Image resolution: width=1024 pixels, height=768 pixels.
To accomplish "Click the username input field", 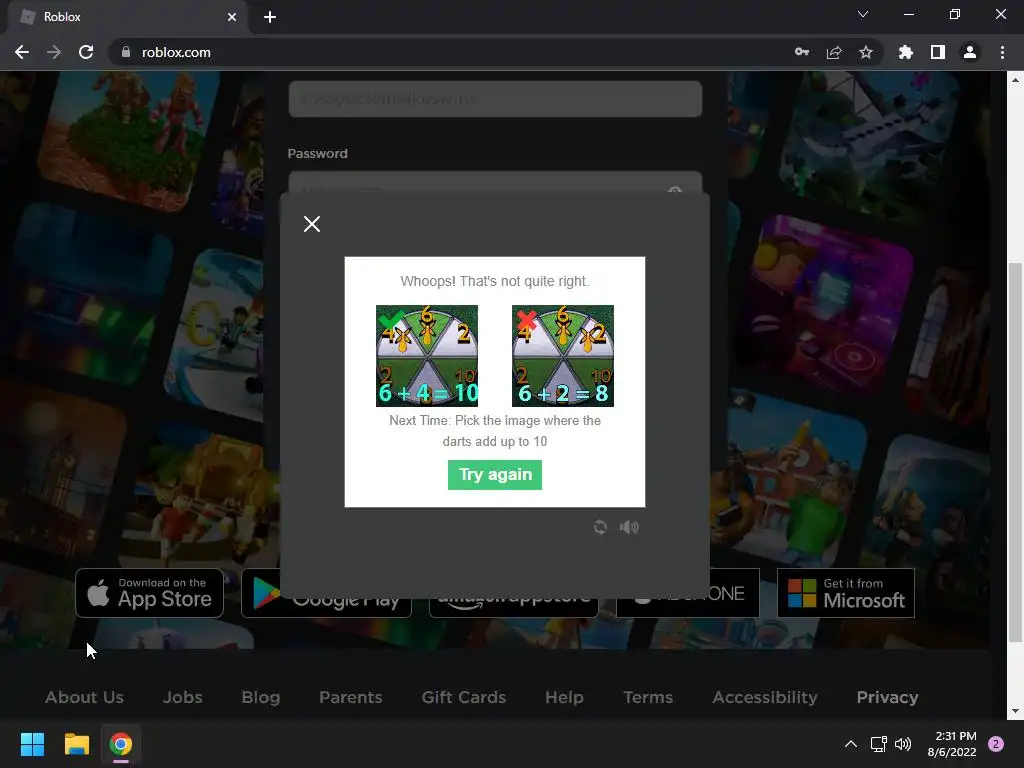I will point(495,99).
